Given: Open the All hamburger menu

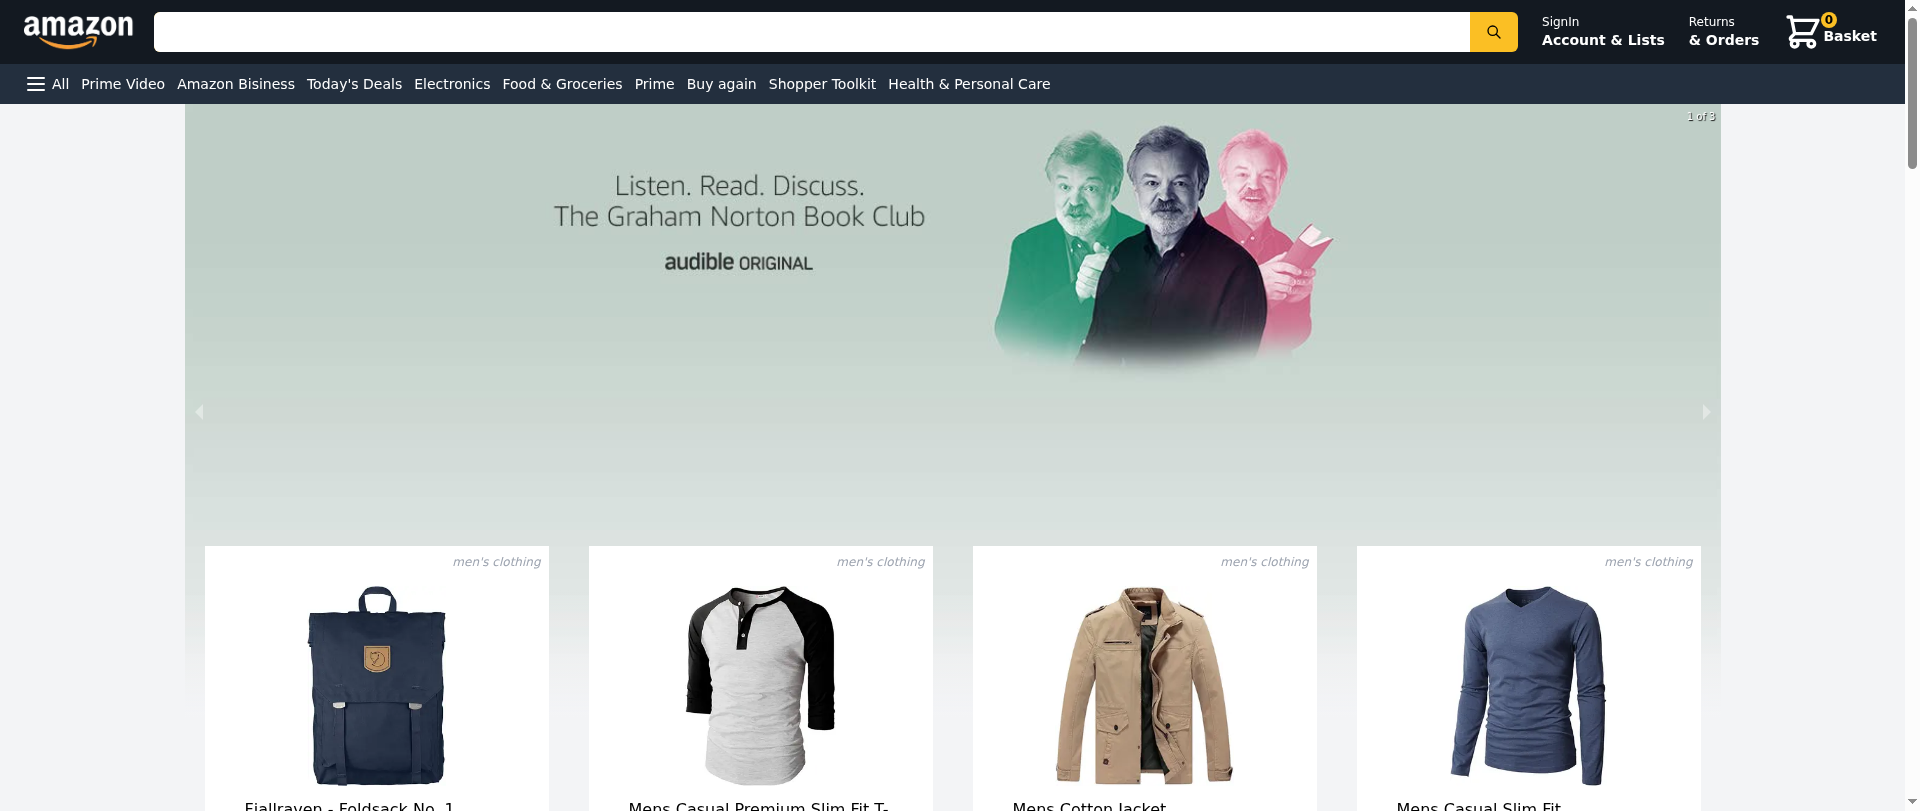Looking at the screenshot, I should click(48, 84).
